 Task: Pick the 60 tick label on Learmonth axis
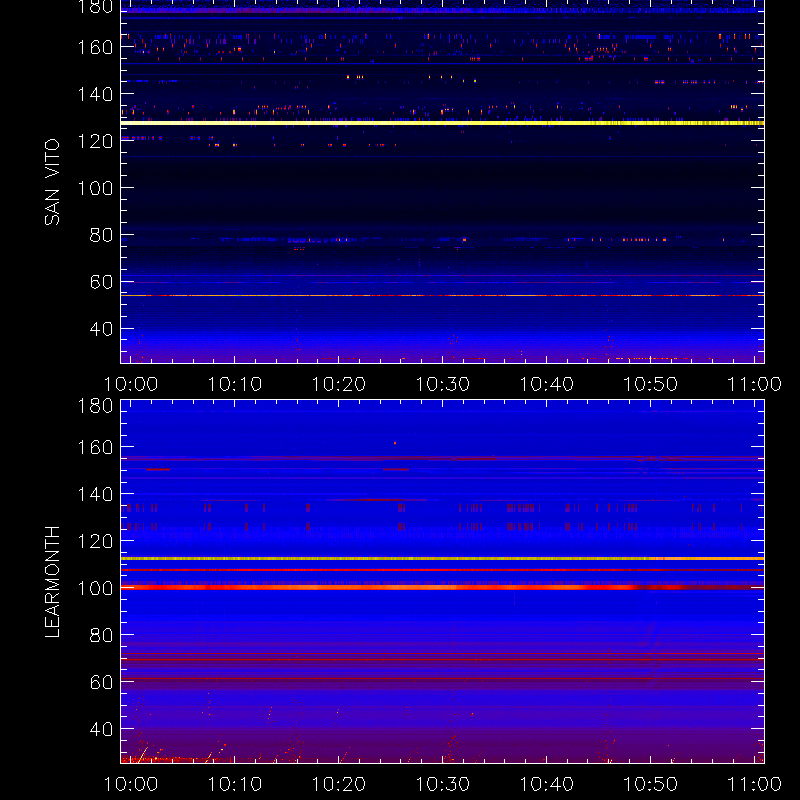click(x=101, y=682)
